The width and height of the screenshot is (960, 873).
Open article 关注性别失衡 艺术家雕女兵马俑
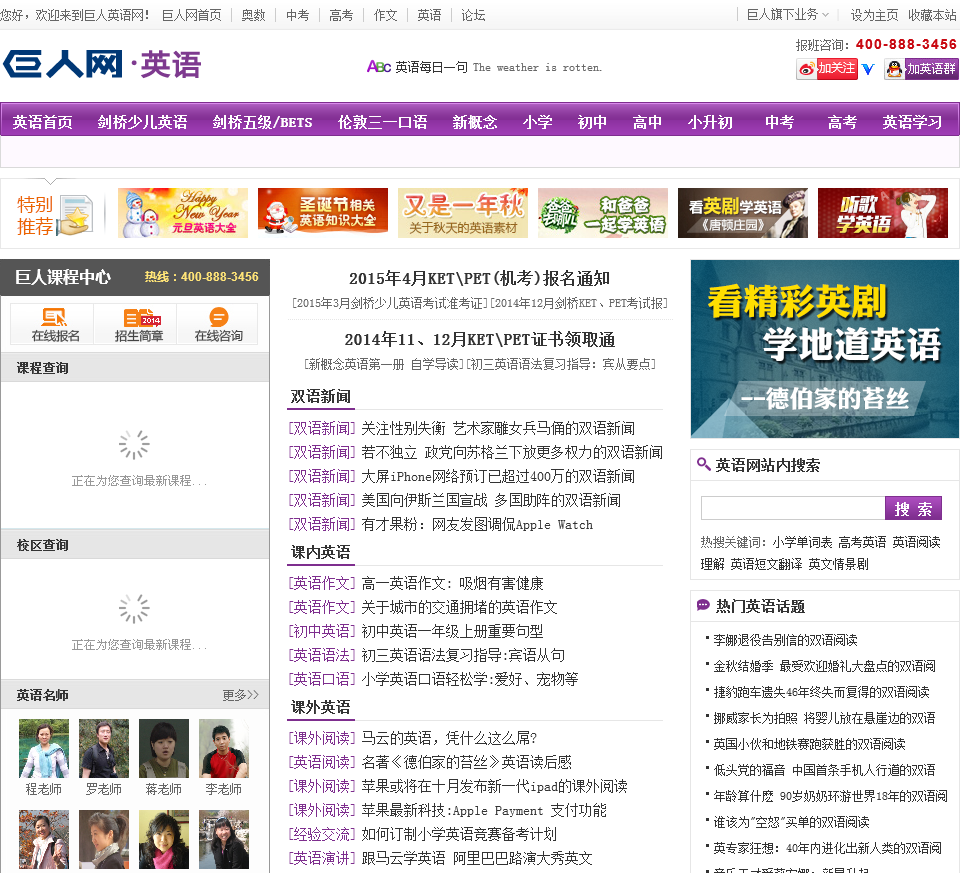[498, 428]
